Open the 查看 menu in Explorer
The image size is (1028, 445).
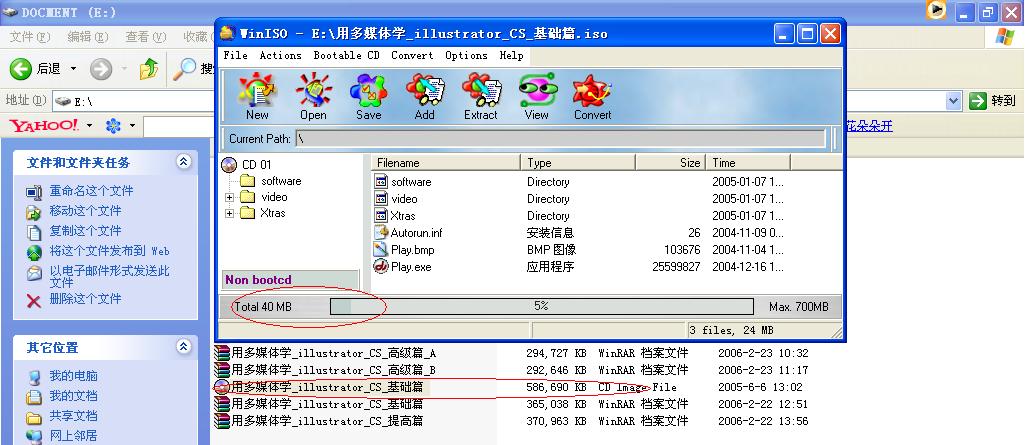click(x=146, y=37)
